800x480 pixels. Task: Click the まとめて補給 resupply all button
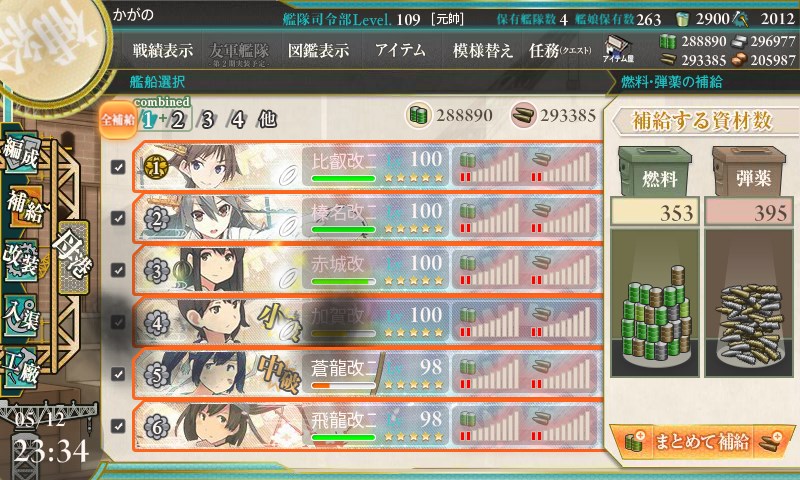[x=702, y=441]
